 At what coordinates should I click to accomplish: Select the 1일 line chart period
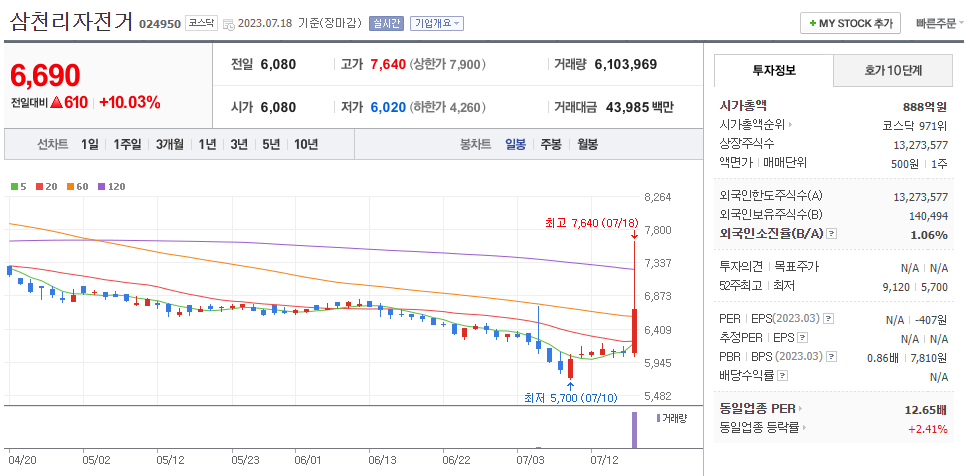coord(90,145)
